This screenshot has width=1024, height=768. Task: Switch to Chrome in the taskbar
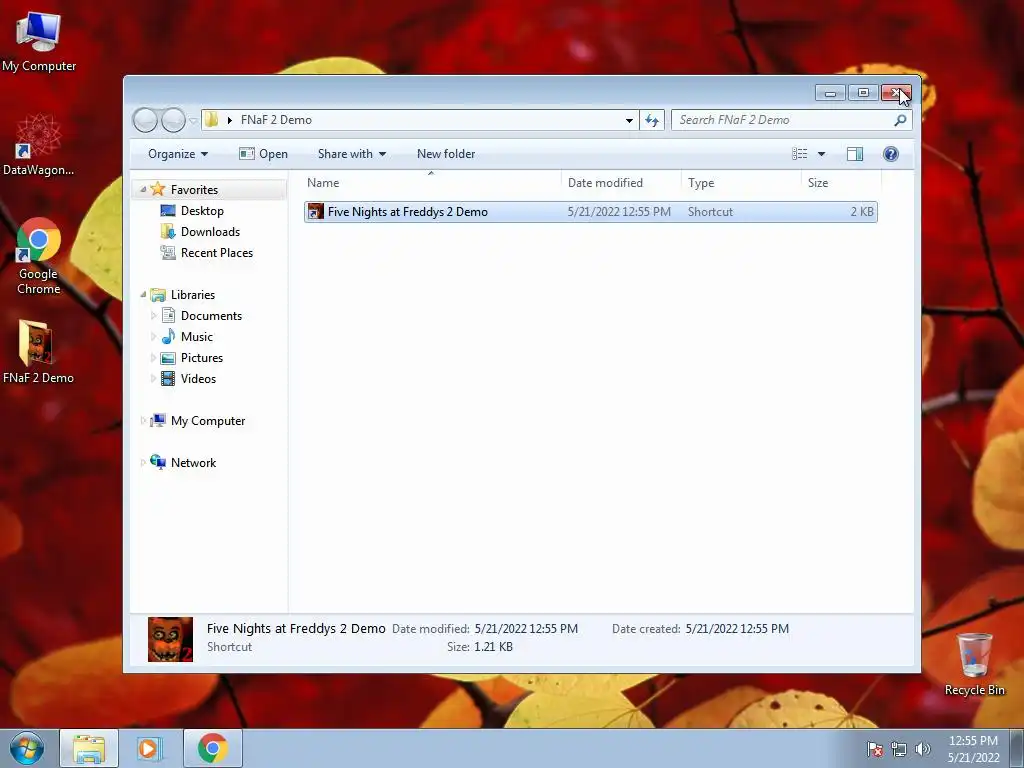point(212,748)
